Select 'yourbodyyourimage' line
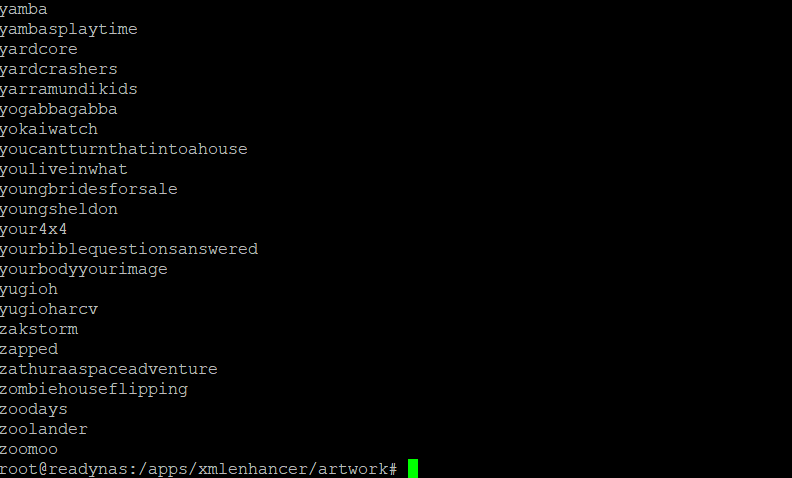 tap(83, 269)
